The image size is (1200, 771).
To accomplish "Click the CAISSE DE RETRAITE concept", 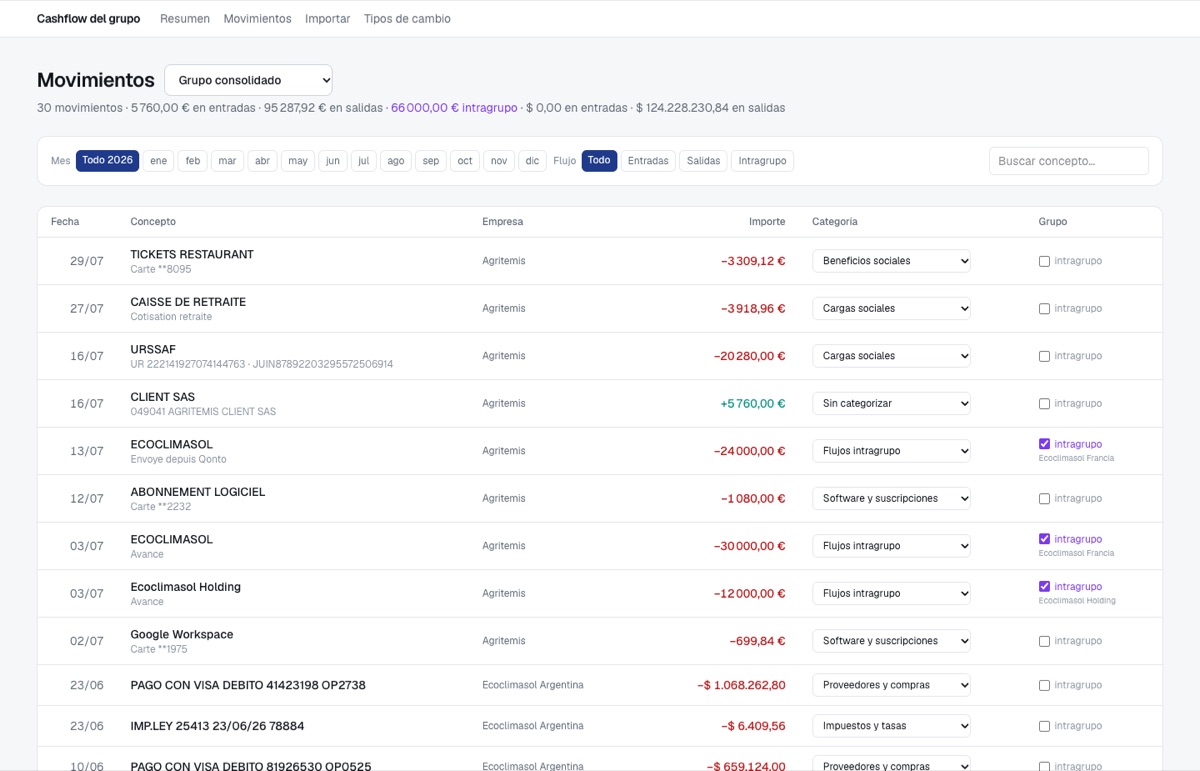I will pos(188,302).
